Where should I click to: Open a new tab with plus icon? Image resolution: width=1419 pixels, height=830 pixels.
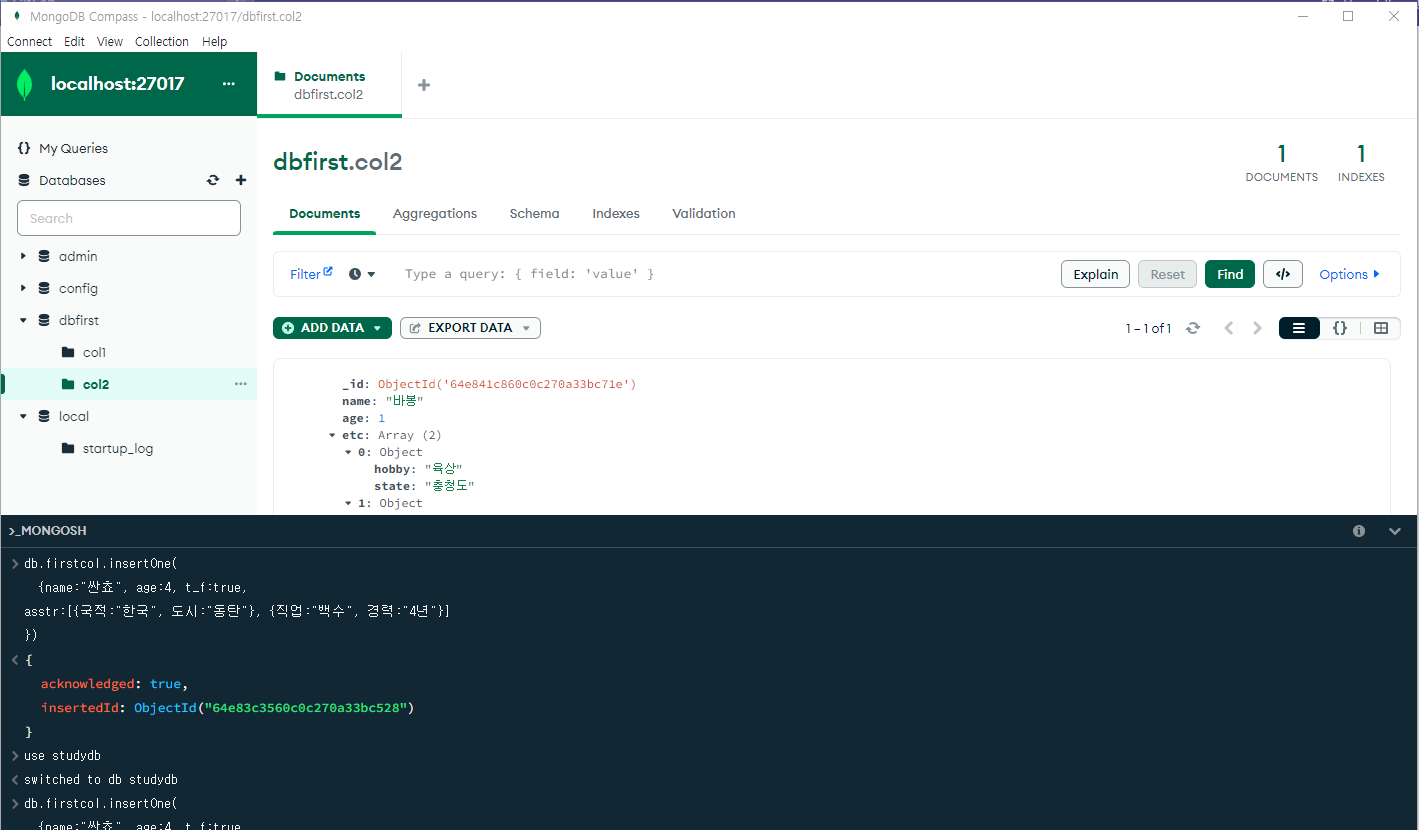(424, 85)
